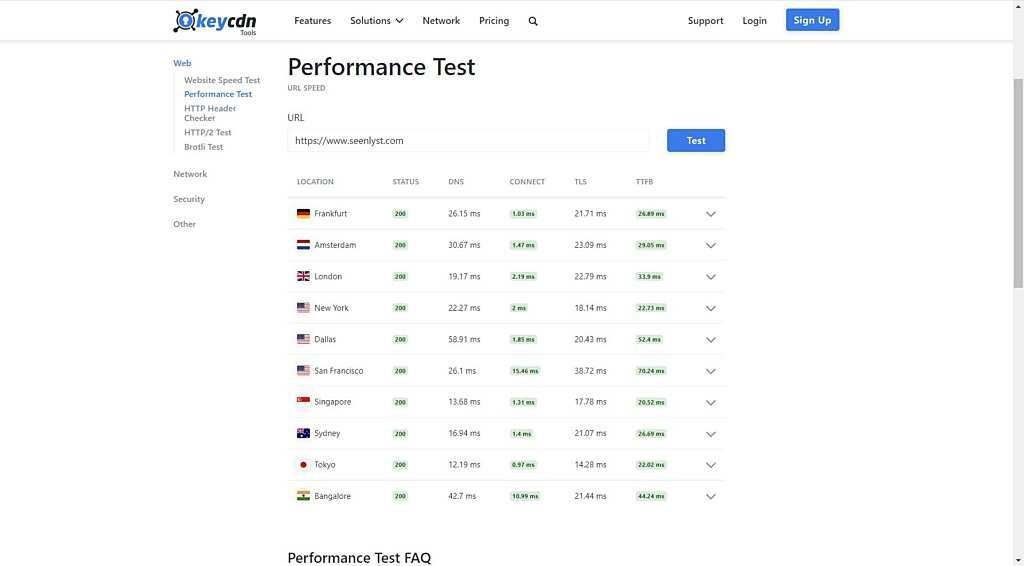Expand the Frankfurt row details
This screenshot has width=1024, height=566.
(711, 214)
